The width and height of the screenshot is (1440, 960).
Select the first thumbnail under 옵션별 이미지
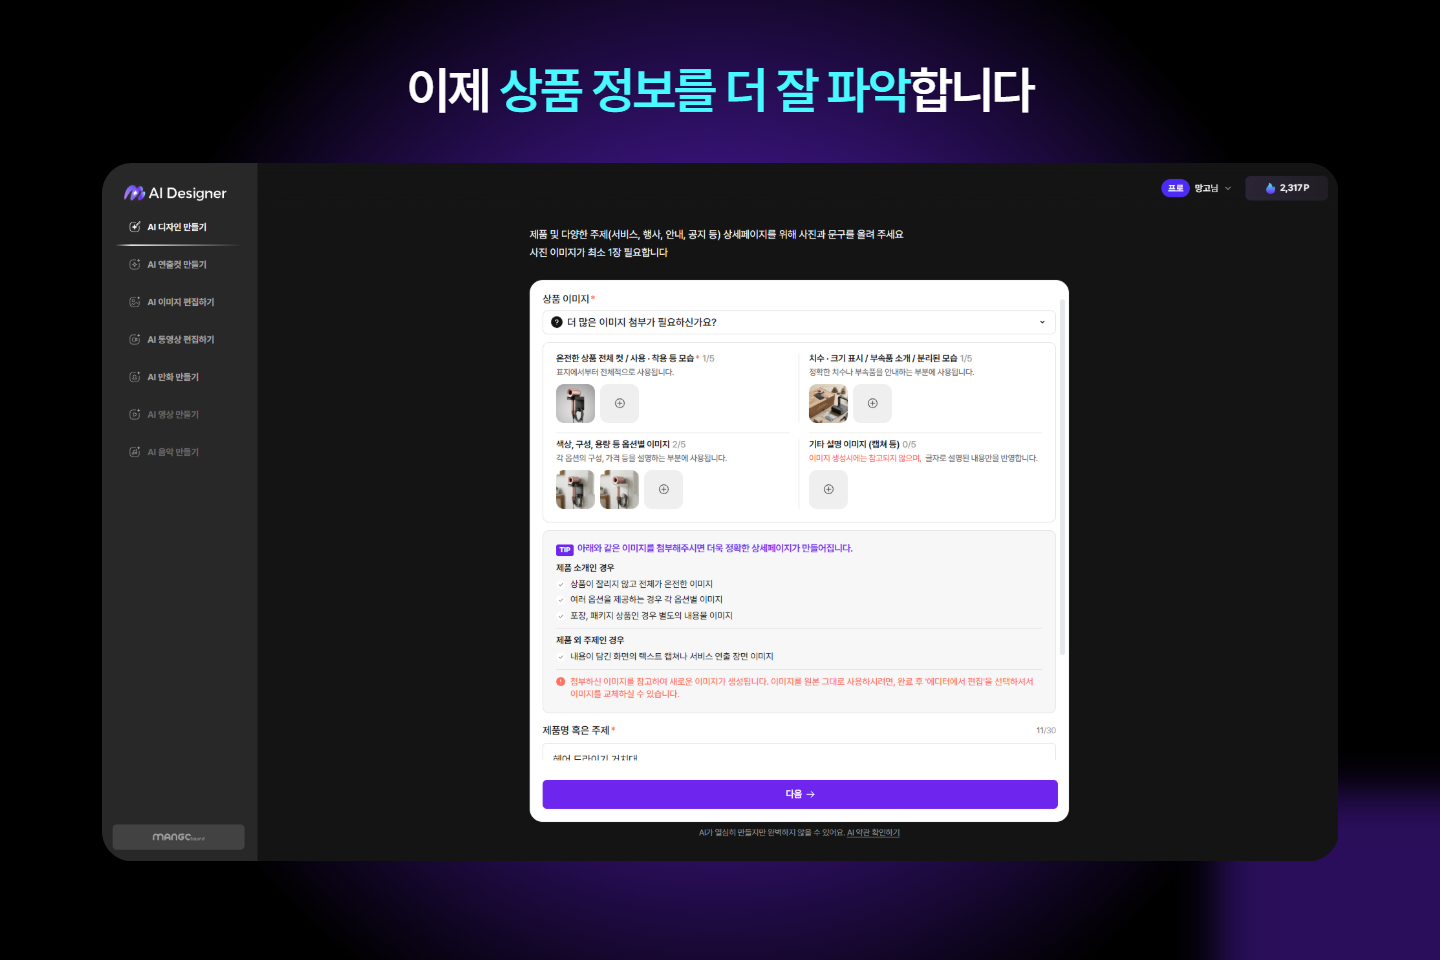575,489
